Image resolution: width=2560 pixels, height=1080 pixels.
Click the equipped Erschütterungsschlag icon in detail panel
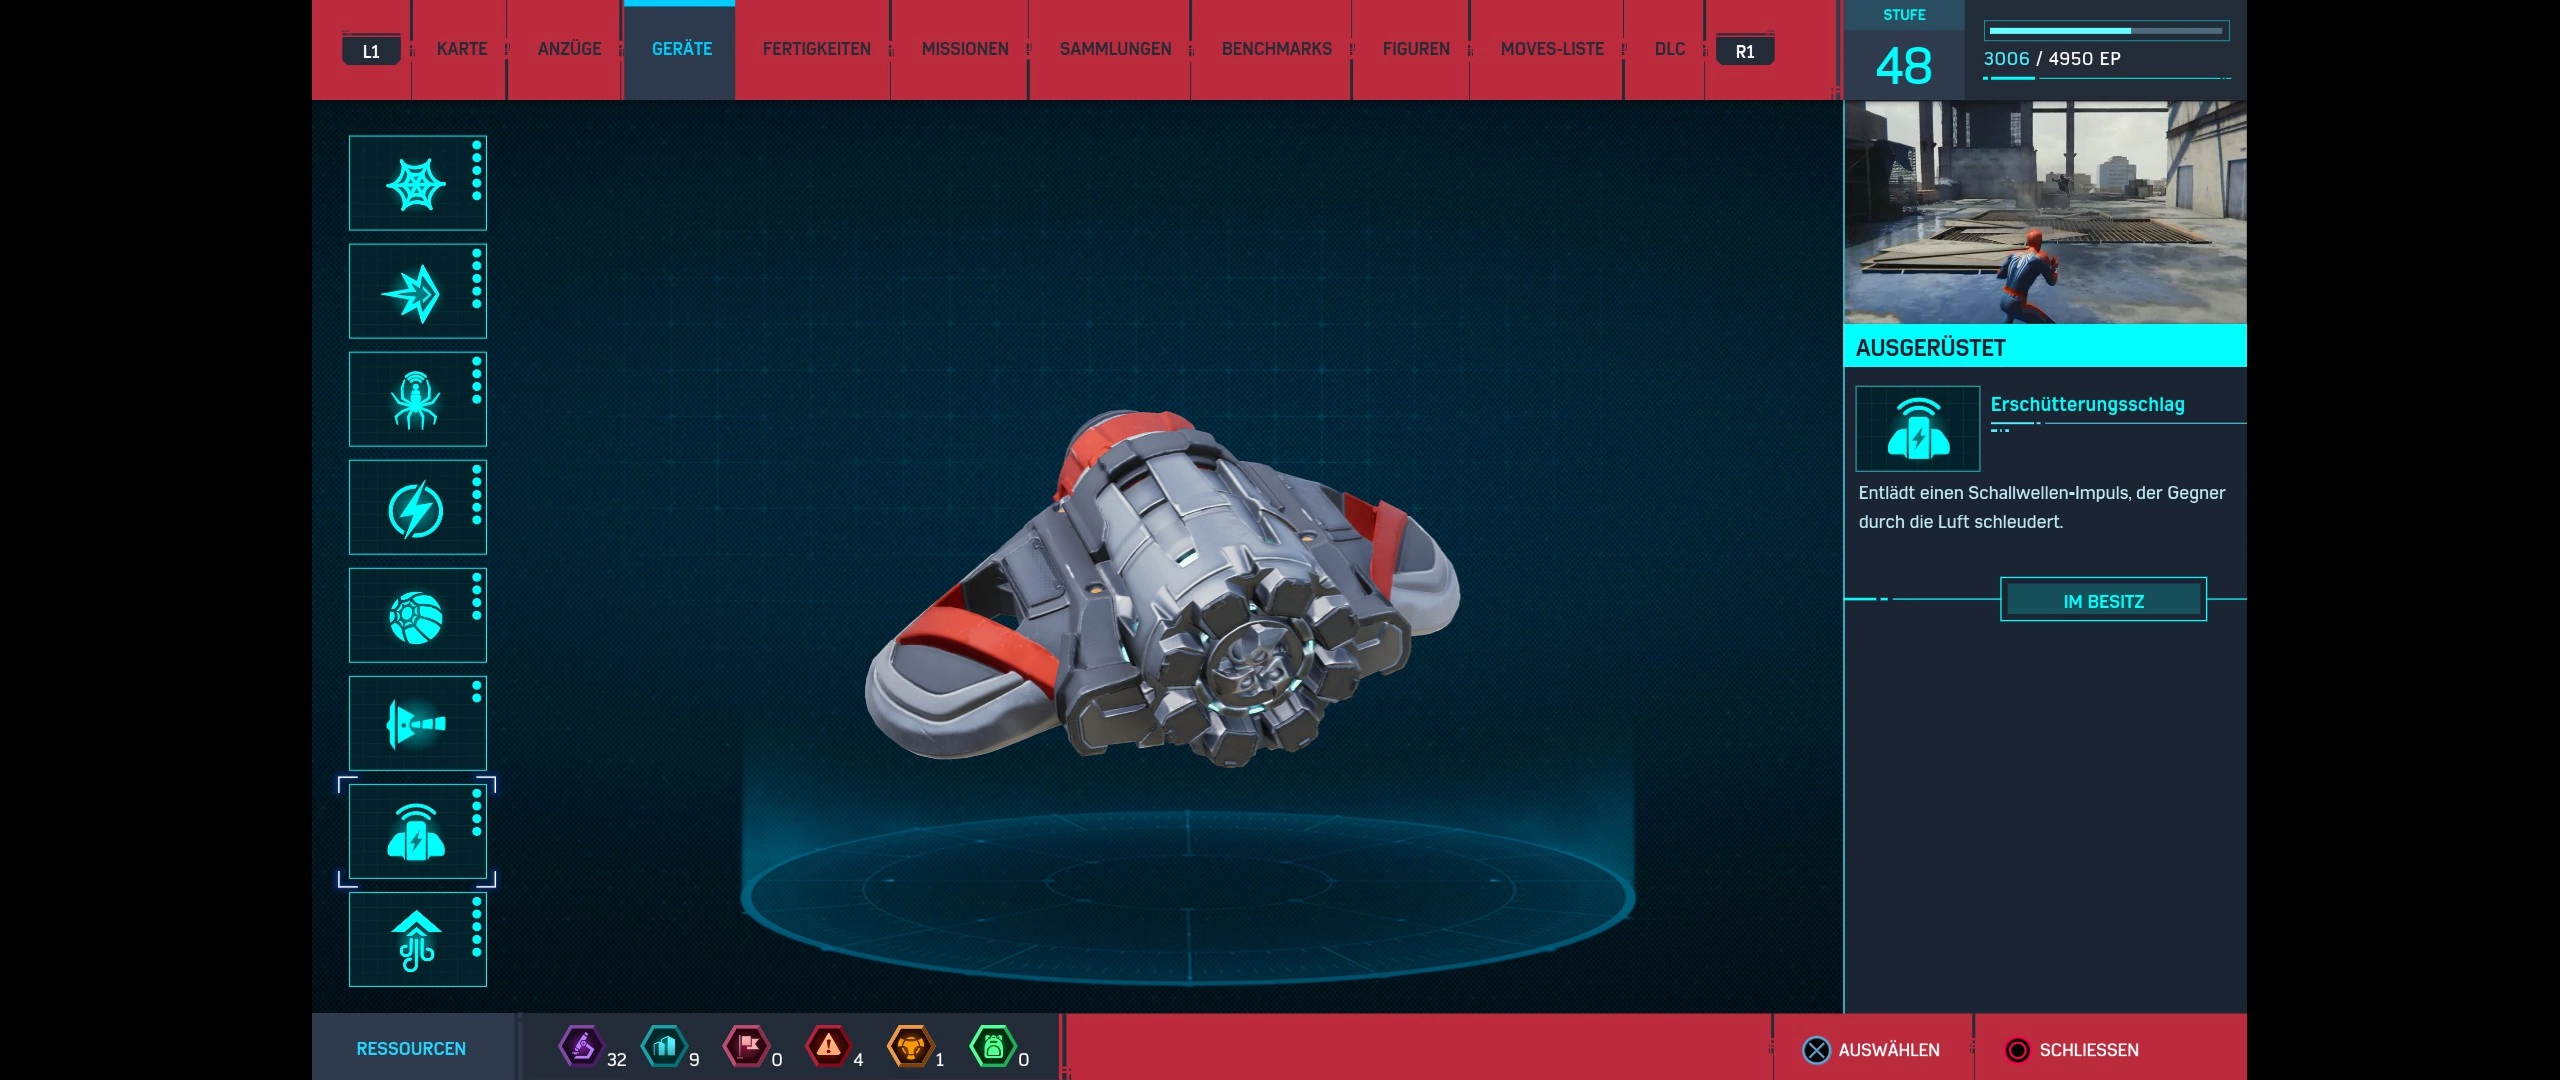click(x=1917, y=428)
